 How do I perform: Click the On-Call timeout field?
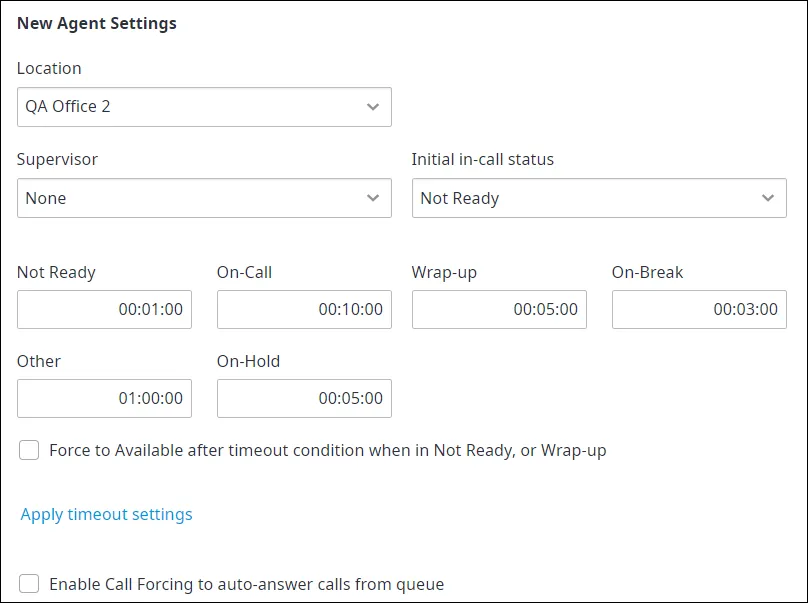[x=304, y=309]
